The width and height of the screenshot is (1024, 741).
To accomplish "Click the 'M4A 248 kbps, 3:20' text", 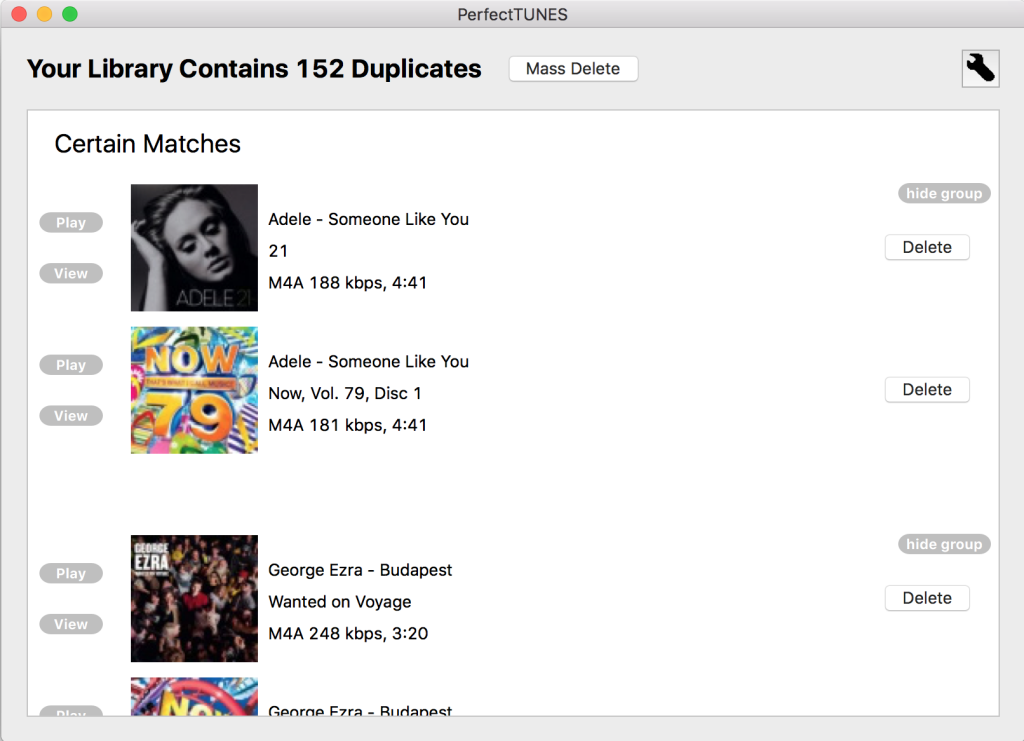I will coord(348,633).
